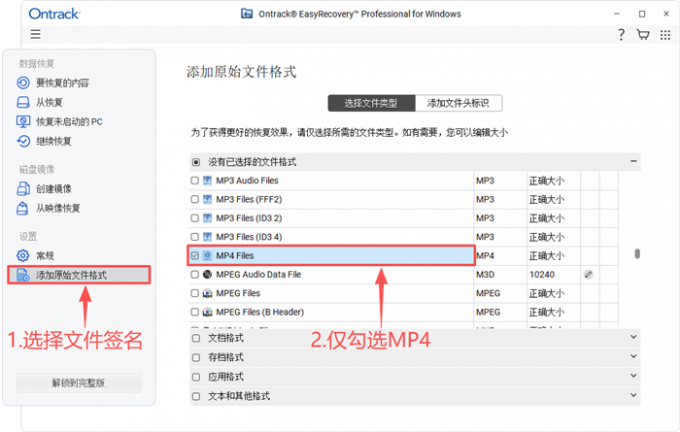Screen dimensions: 680x432
Task: Check the MP3 Audio Files checkbox
Action: click(195, 180)
